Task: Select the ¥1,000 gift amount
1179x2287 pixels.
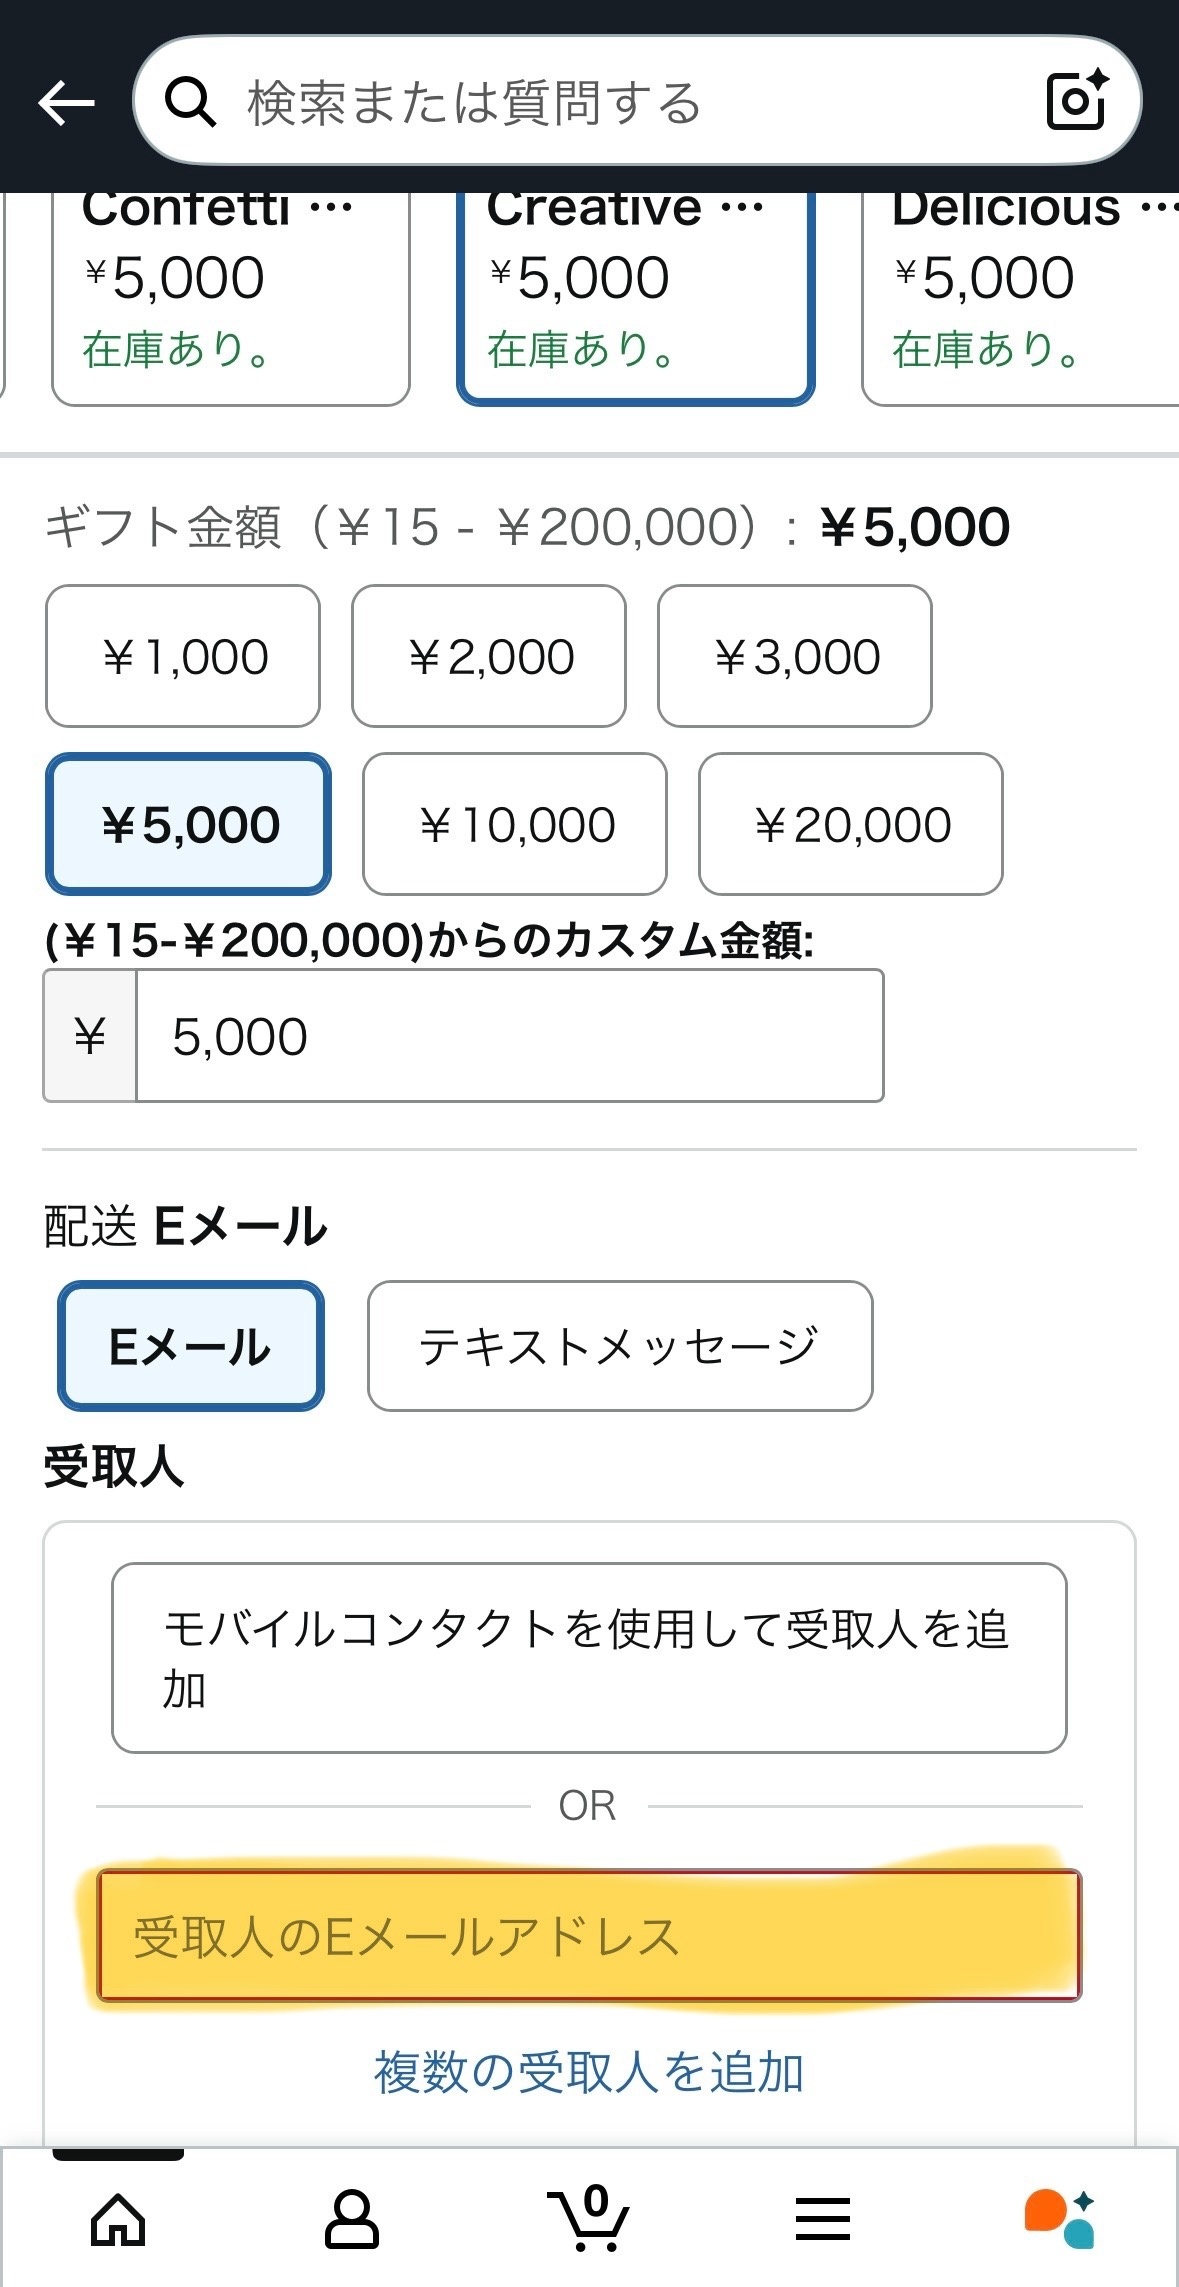Action: 183,656
